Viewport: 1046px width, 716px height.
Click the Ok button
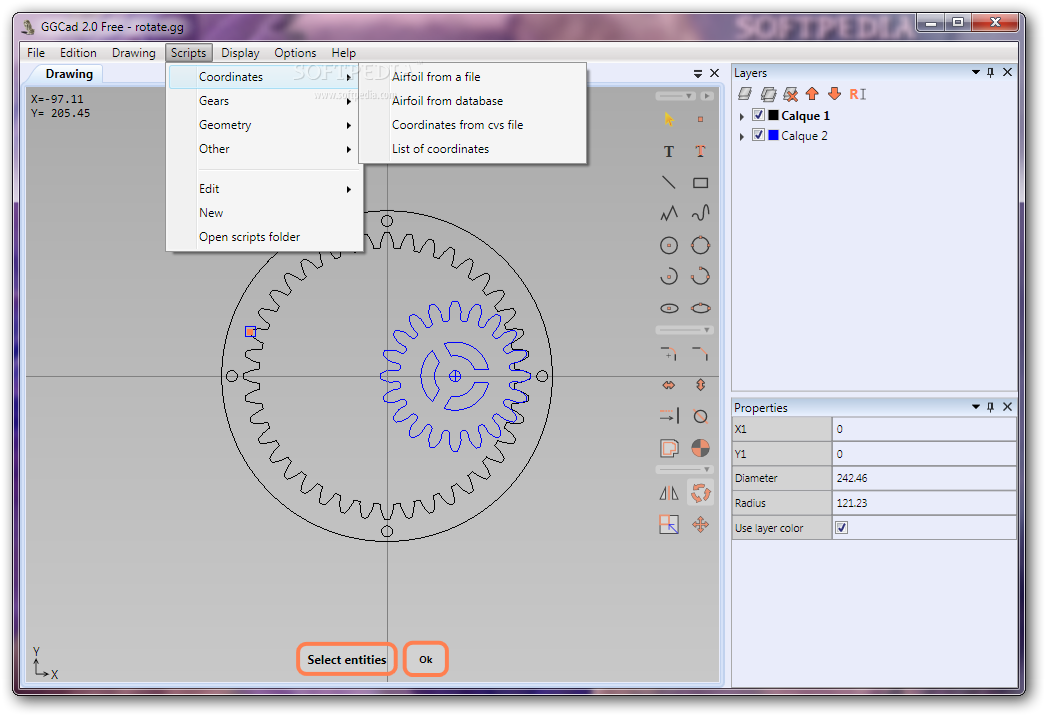point(426,659)
